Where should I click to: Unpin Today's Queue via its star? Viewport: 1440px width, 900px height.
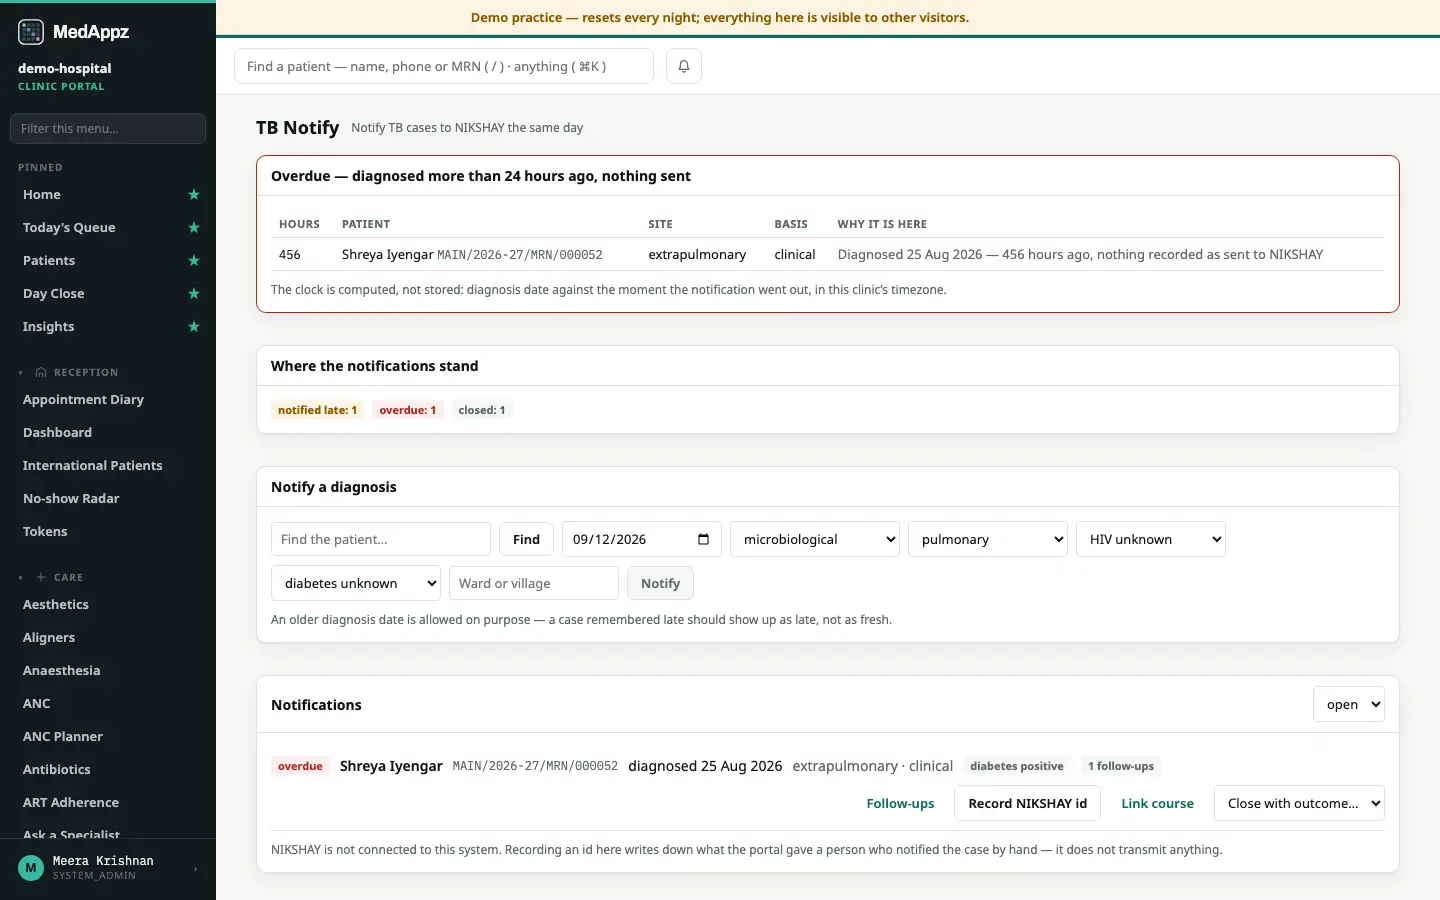pos(194,228)
